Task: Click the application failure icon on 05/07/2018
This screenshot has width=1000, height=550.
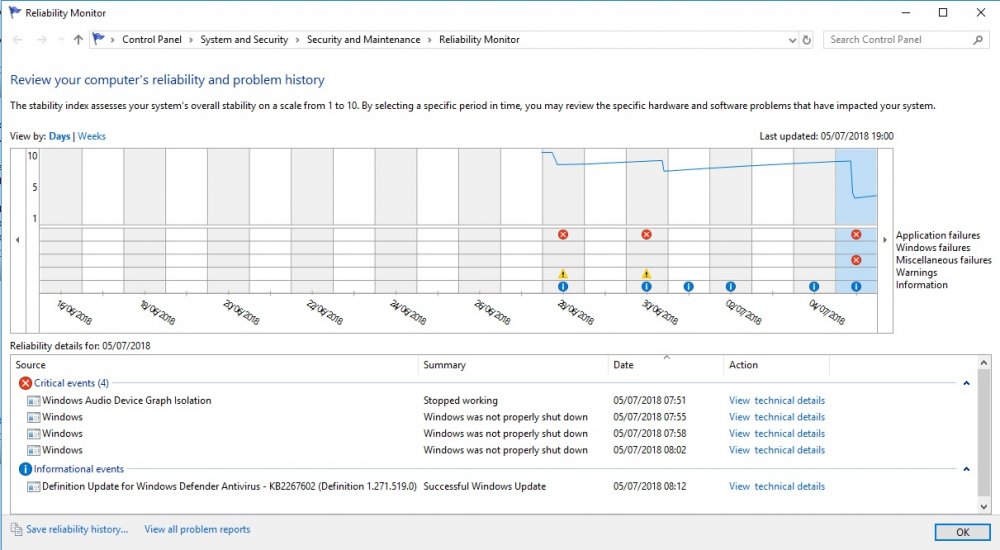Action: click(856, 234)
